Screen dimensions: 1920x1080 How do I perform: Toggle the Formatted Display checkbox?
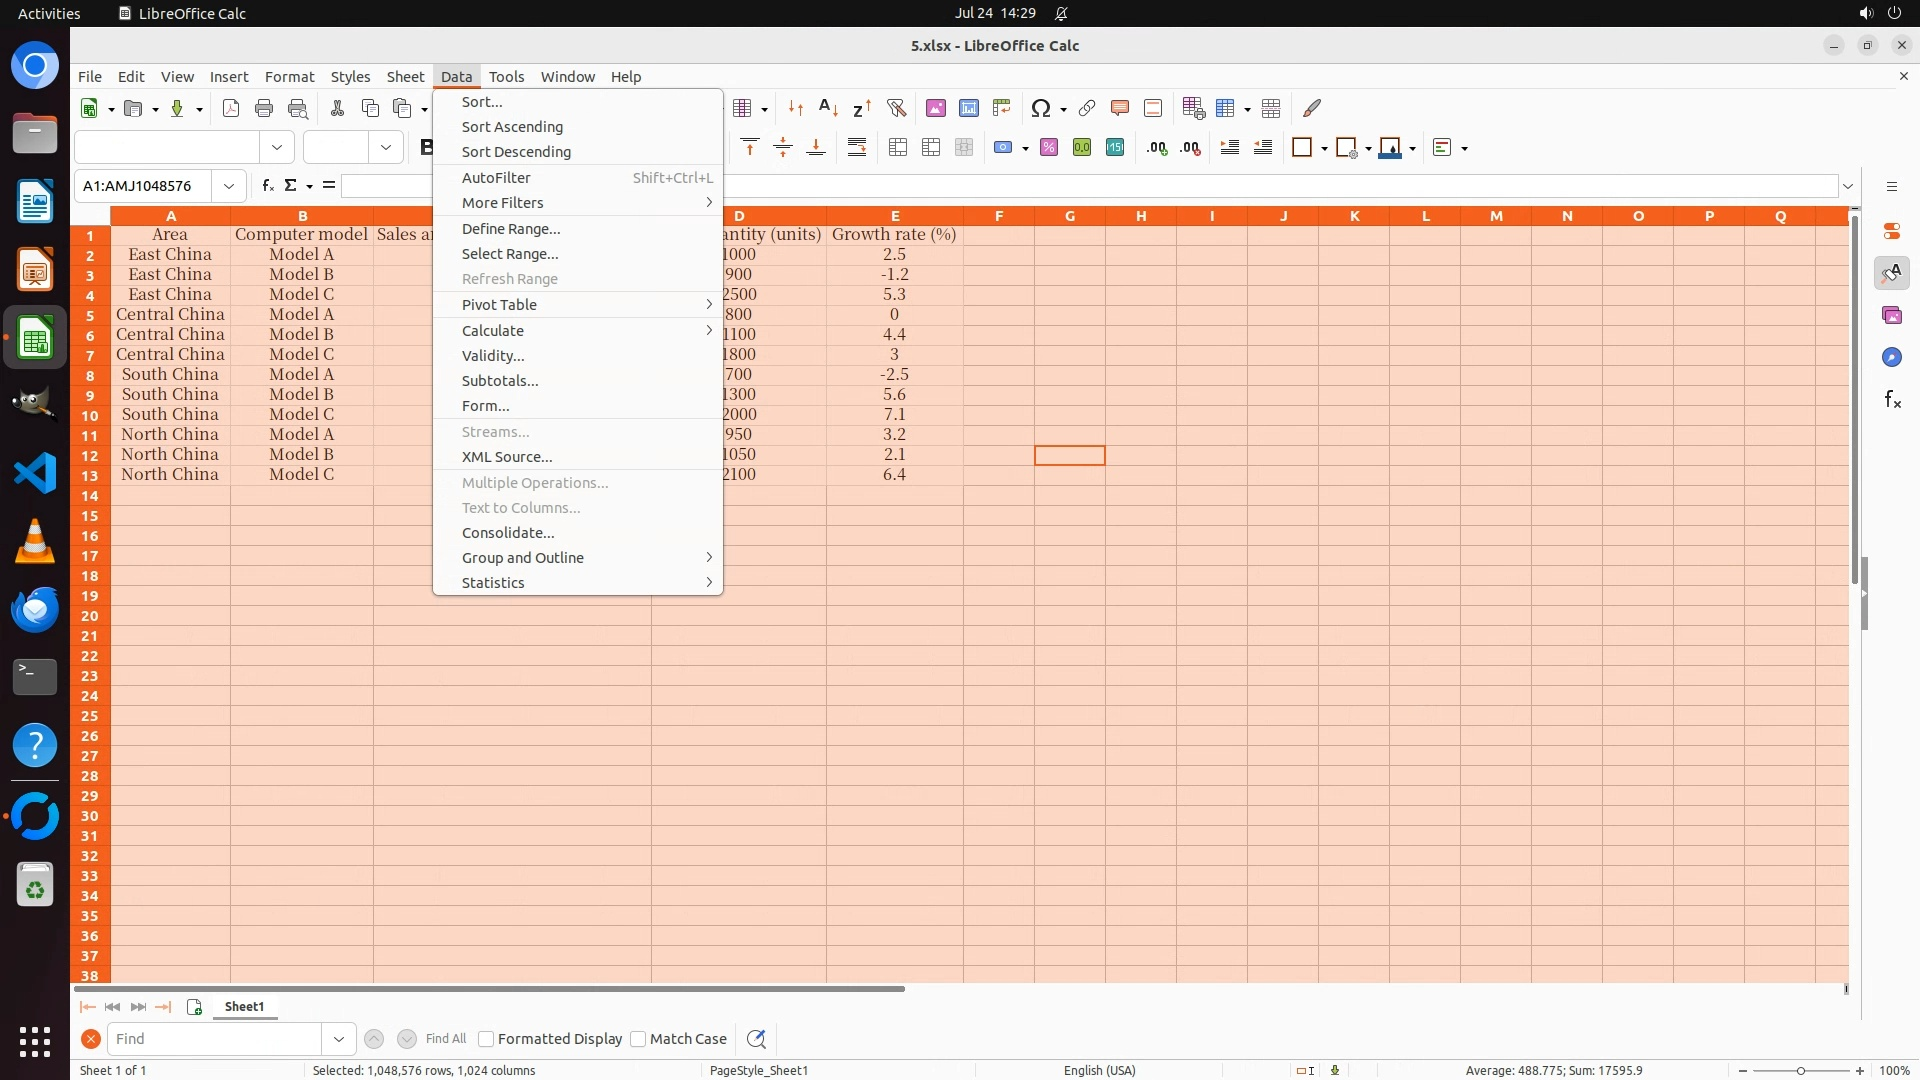[x=486, y=1039]
